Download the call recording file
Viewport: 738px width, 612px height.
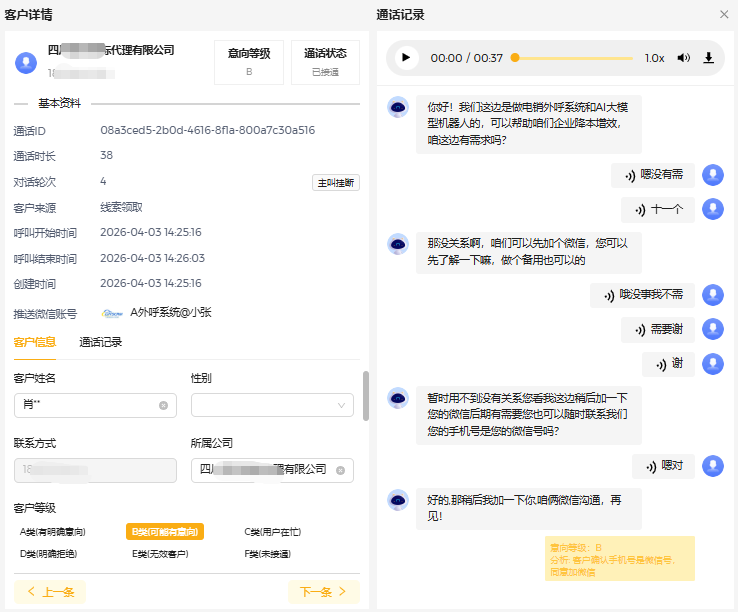709,58
